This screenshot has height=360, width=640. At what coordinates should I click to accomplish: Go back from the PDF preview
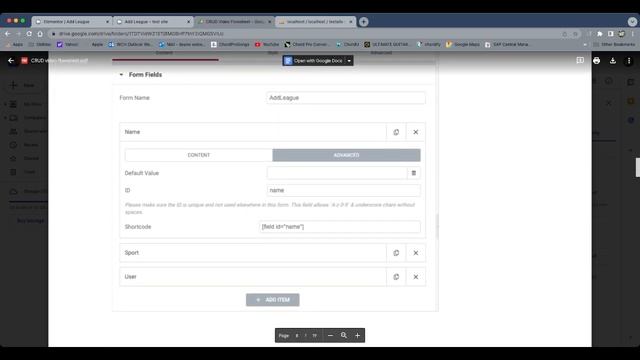[11, 61]
